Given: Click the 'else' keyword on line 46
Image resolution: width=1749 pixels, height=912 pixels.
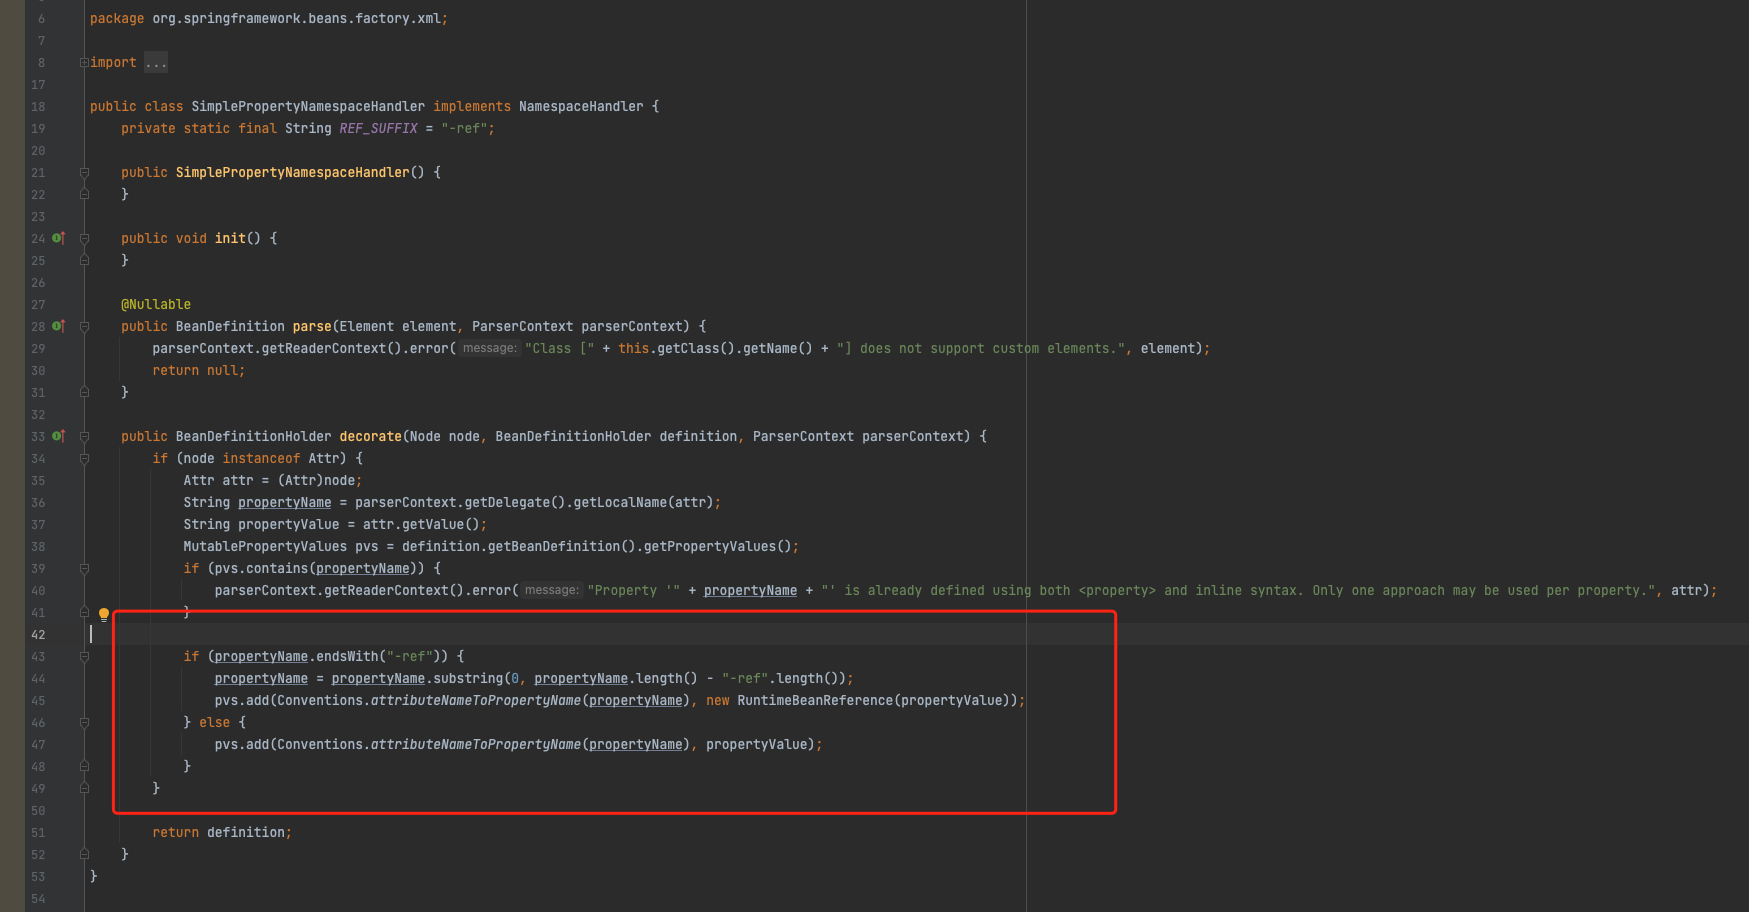Looking at the screenshot, I should pyautogui.click(x=214, y=722).
